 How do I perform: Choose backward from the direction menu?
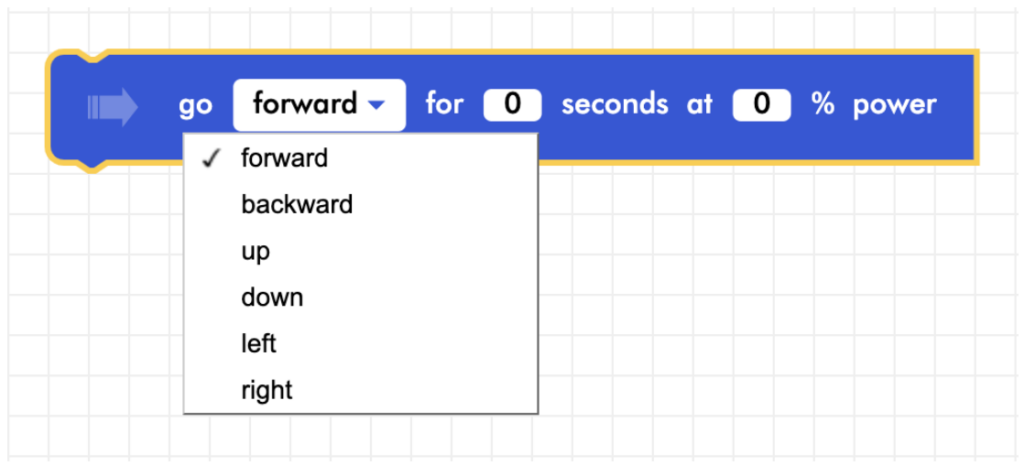click(x=296, y=205)
